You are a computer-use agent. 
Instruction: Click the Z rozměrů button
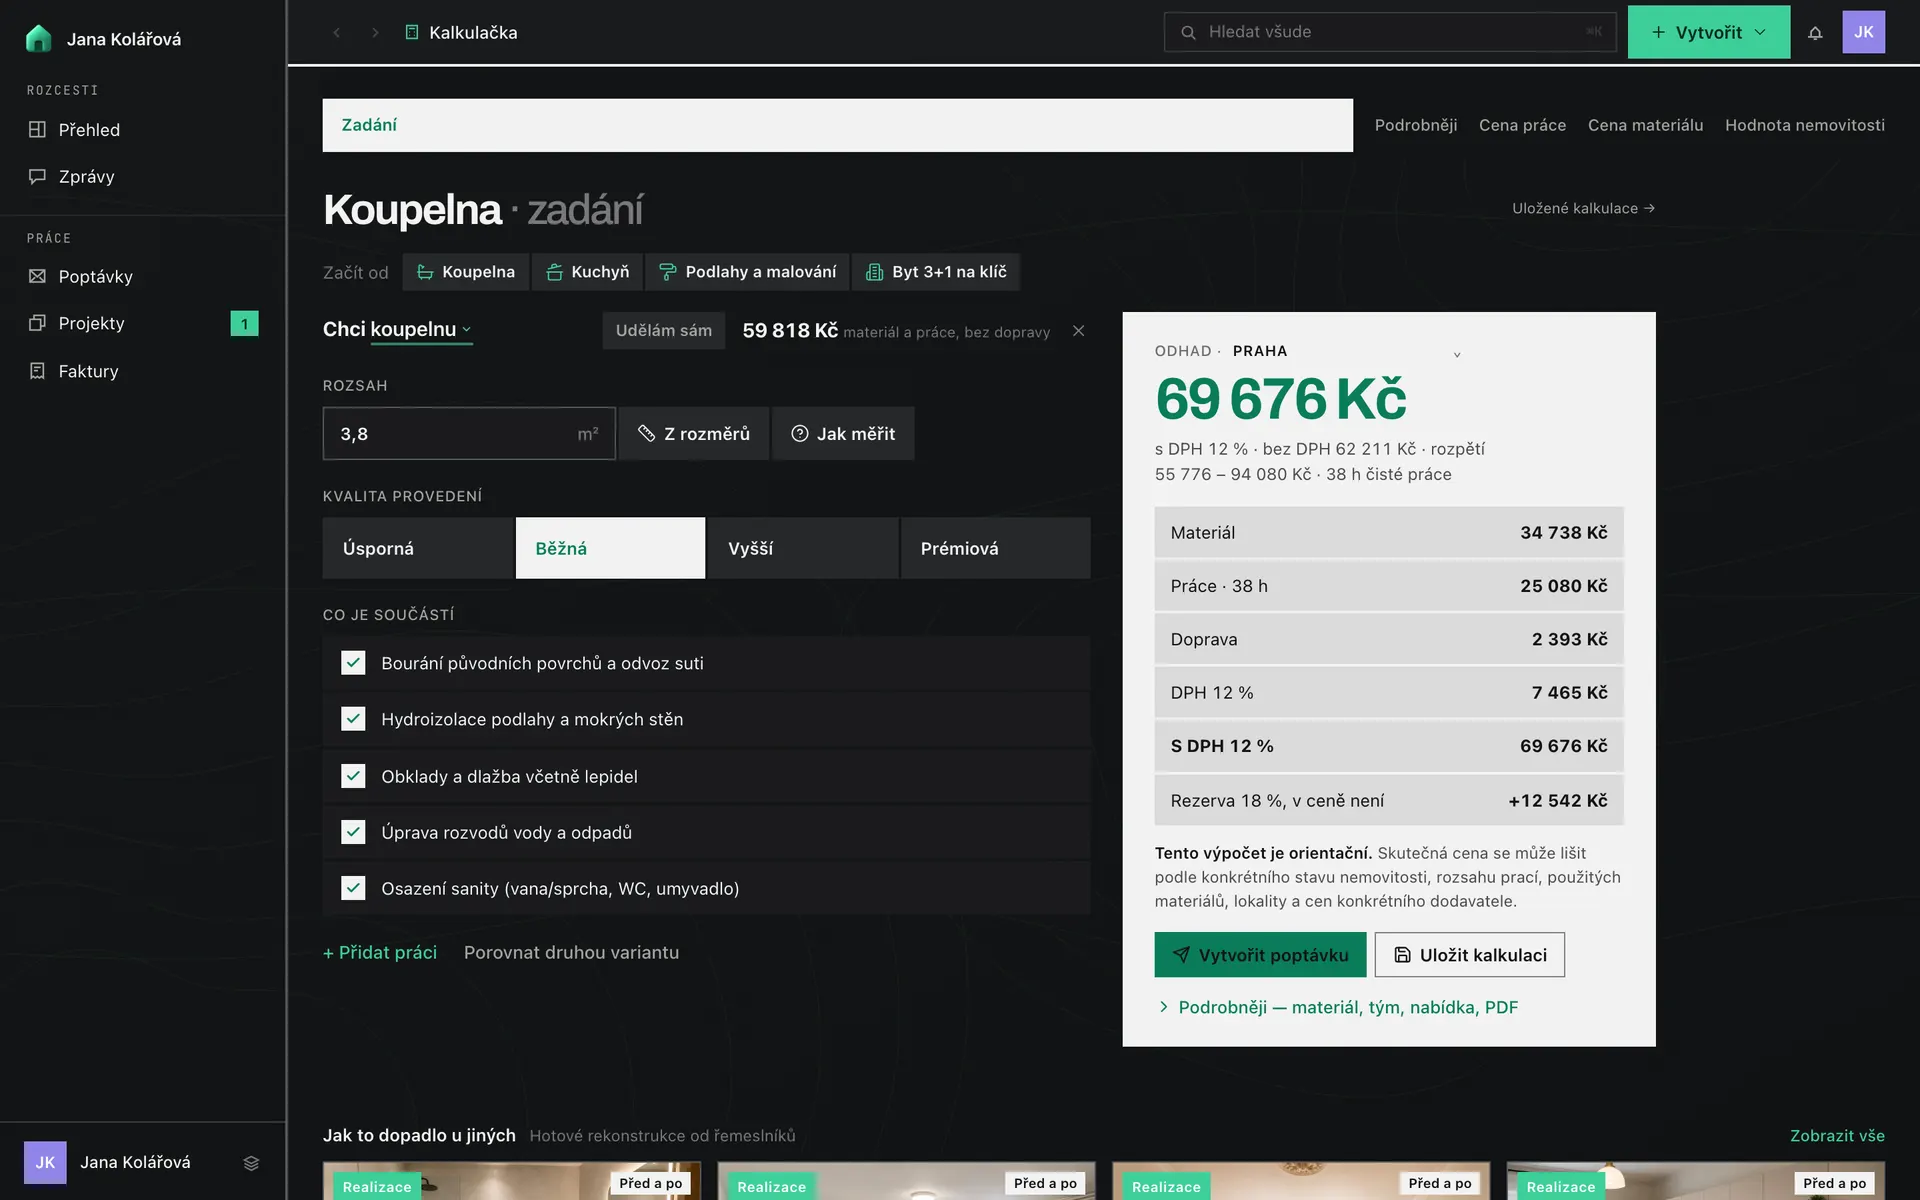(694, 434)
